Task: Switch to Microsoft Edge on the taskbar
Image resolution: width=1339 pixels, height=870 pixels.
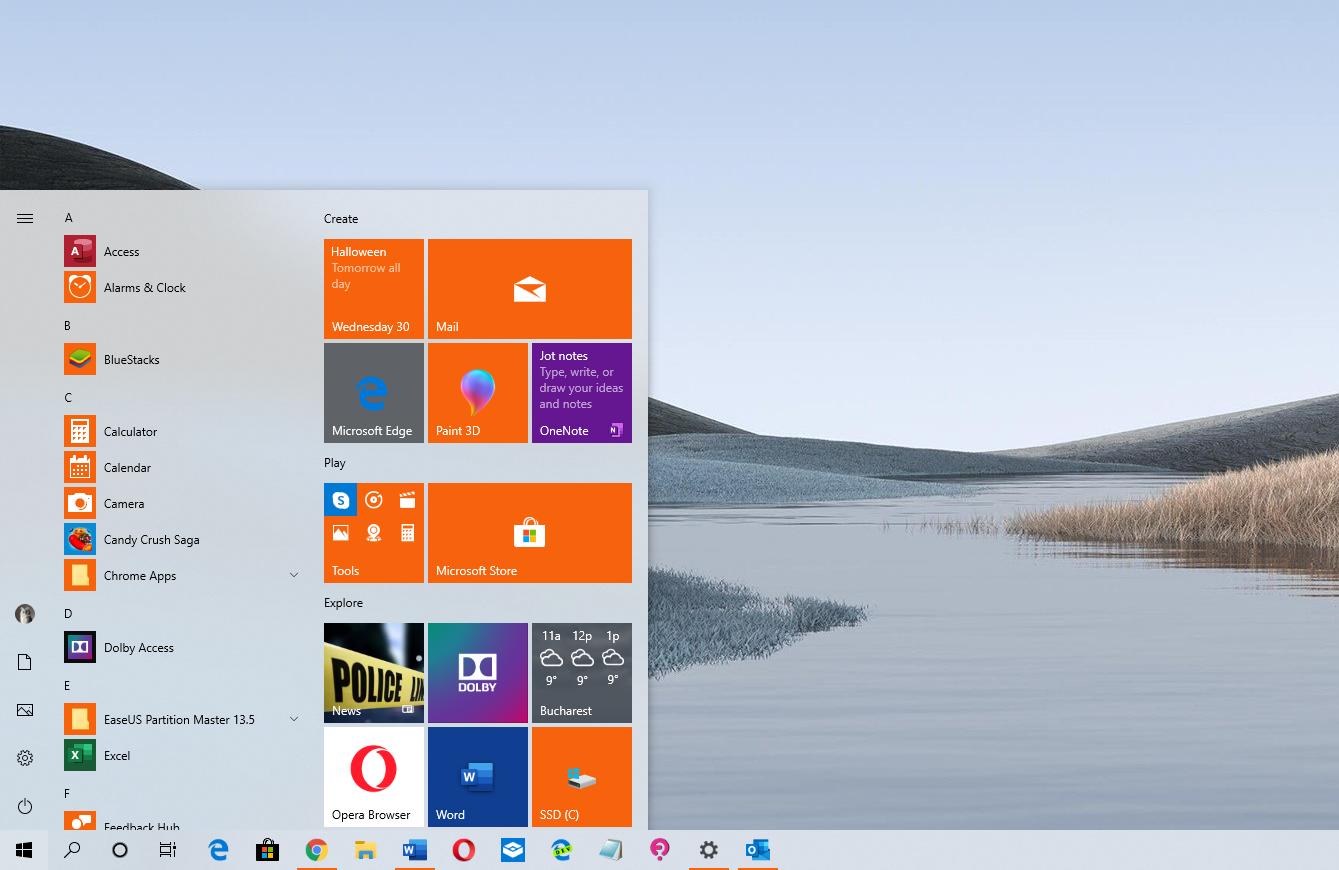Action: pos(218,850)
